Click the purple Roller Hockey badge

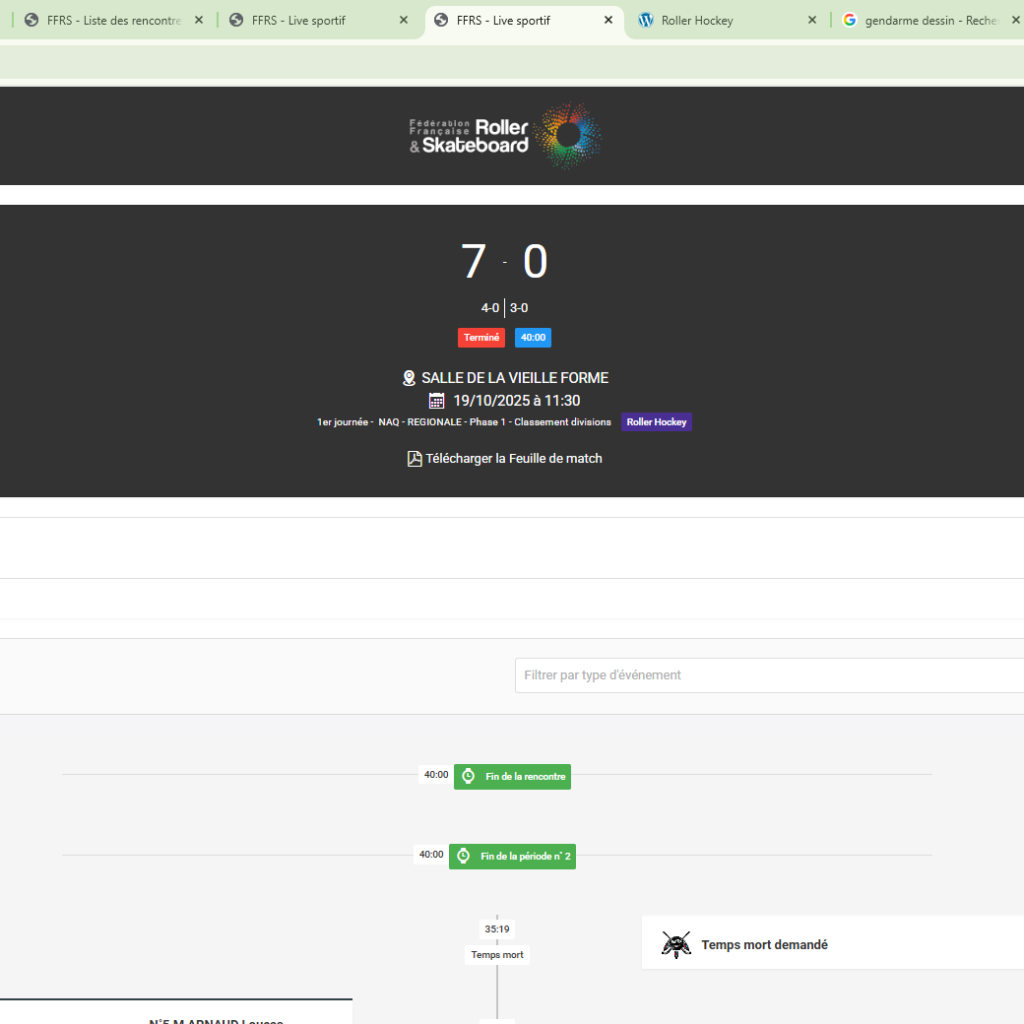pos(656,422)
